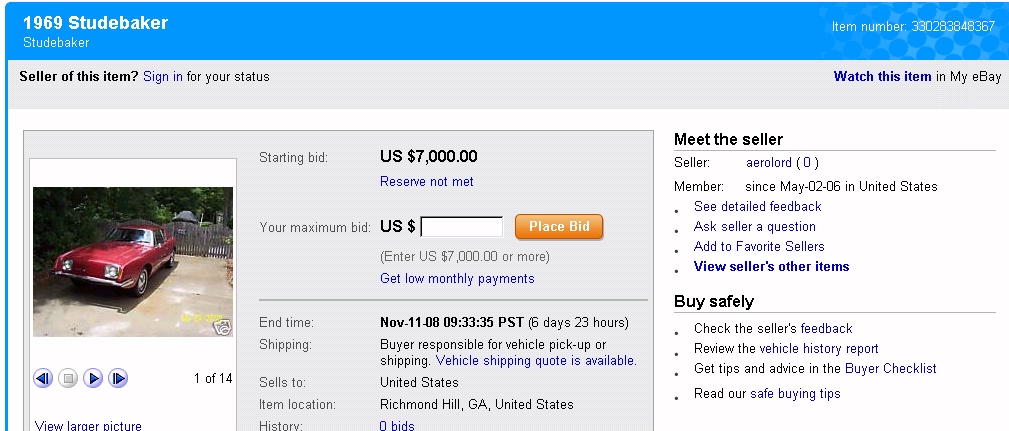Click the previous picture arrow icon
Image resolution: width=1009 pixels, height=431 pixels.
[x=43, y=378]
